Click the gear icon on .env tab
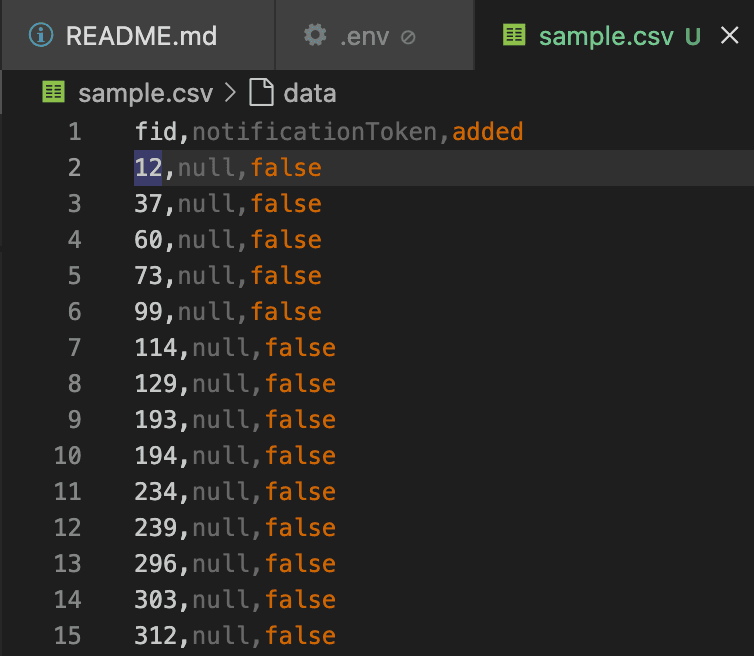The height and width of the screenshot is (656, 754). [x=315, y=35]
